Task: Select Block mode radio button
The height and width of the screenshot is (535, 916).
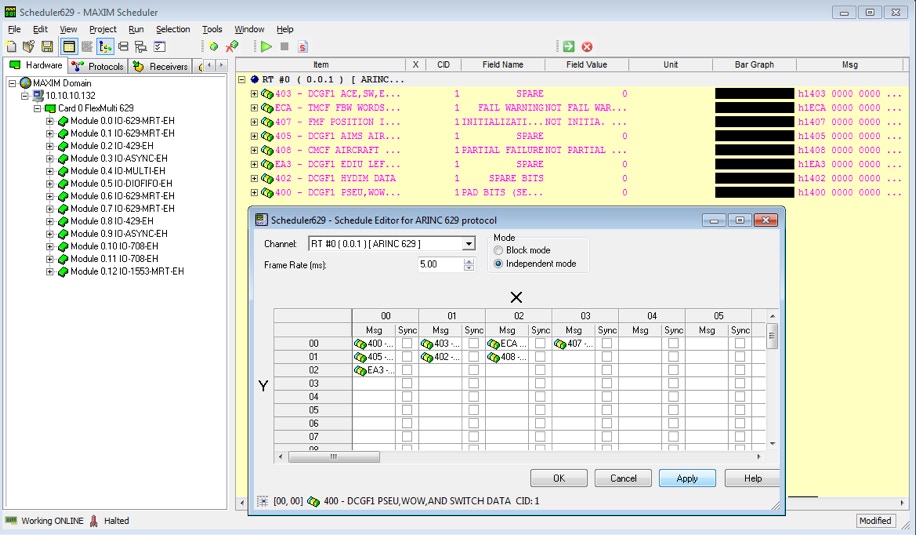Action: pyautogui.click(x=498, y=250)
